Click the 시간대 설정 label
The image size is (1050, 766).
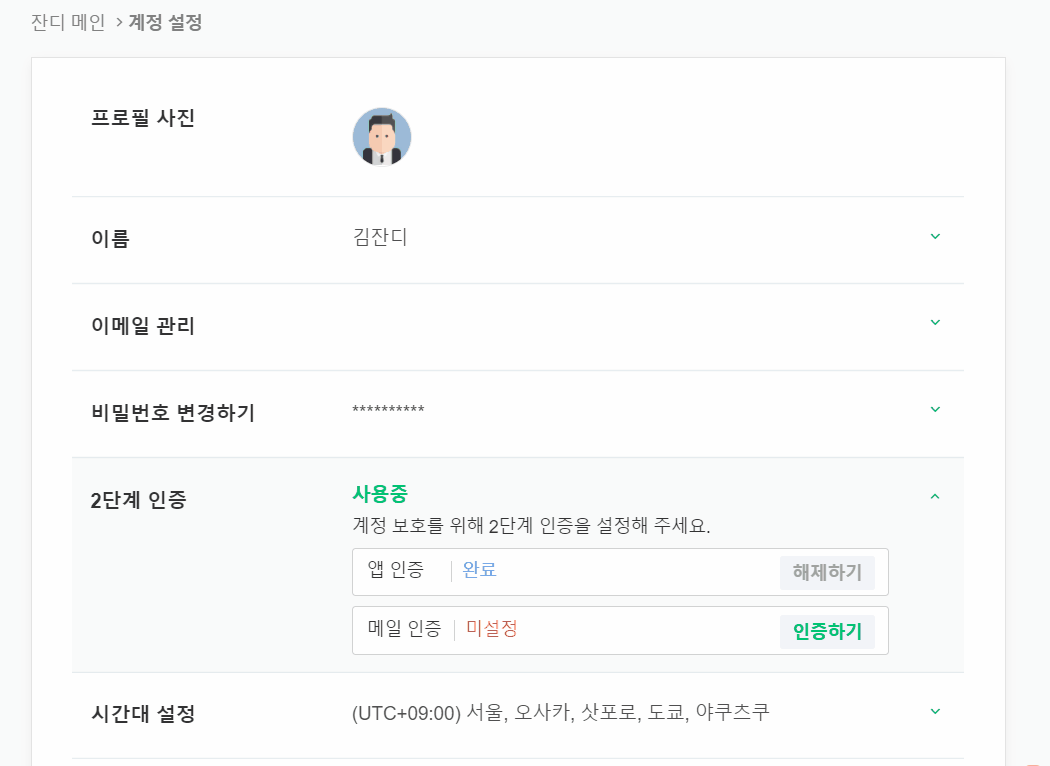click(x=143, y=714)
